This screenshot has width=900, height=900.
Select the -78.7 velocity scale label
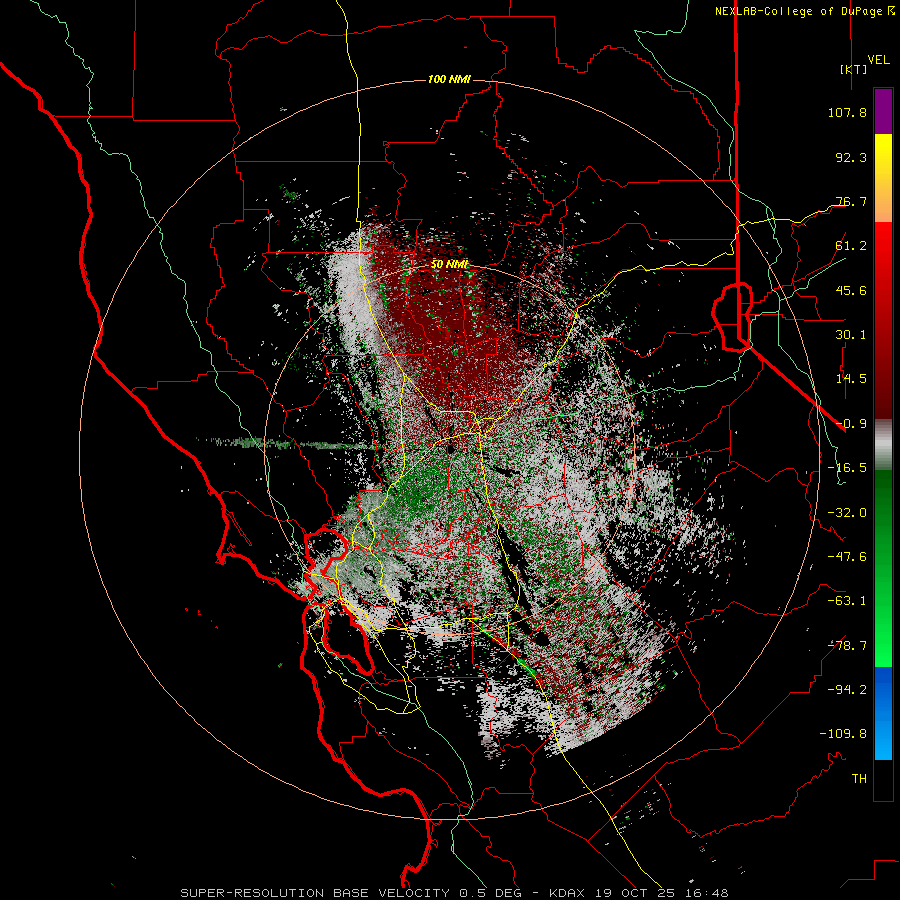[847, 646]
